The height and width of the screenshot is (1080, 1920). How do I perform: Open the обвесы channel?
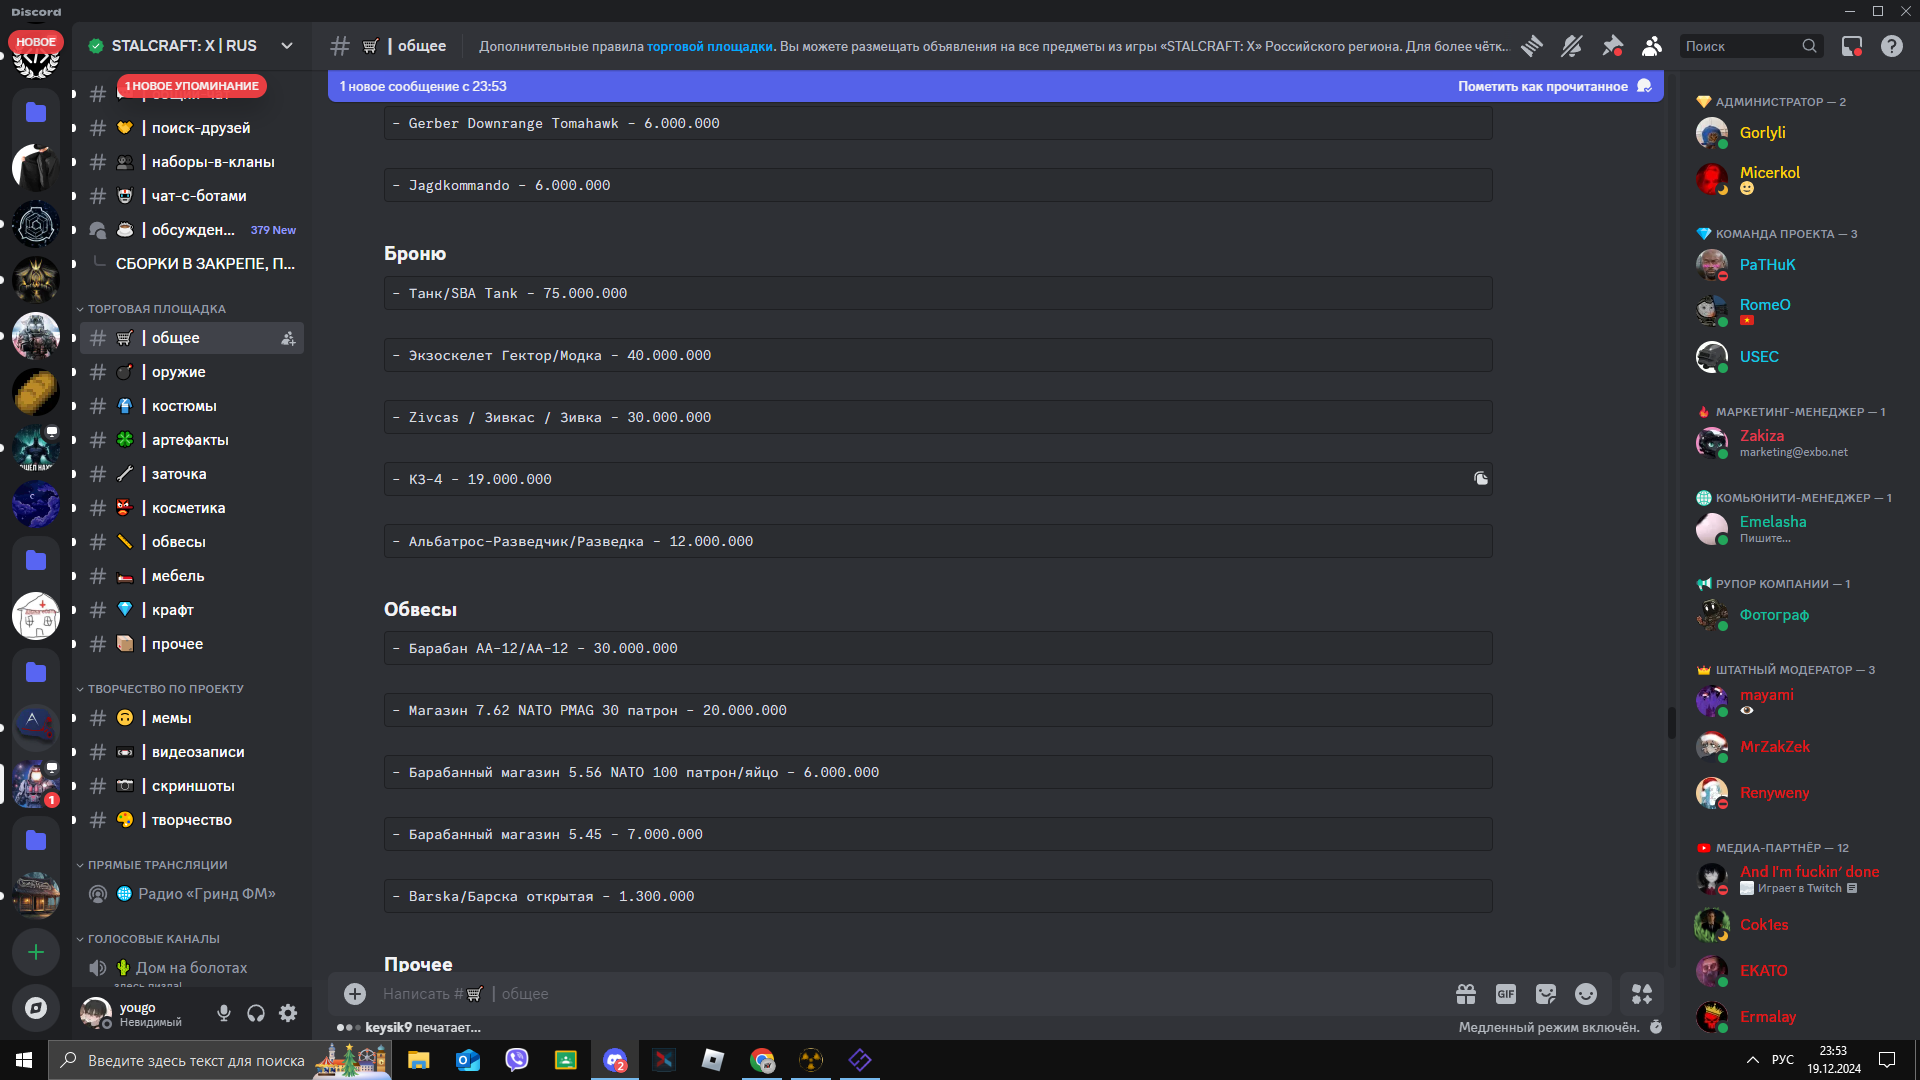point(192,542)
